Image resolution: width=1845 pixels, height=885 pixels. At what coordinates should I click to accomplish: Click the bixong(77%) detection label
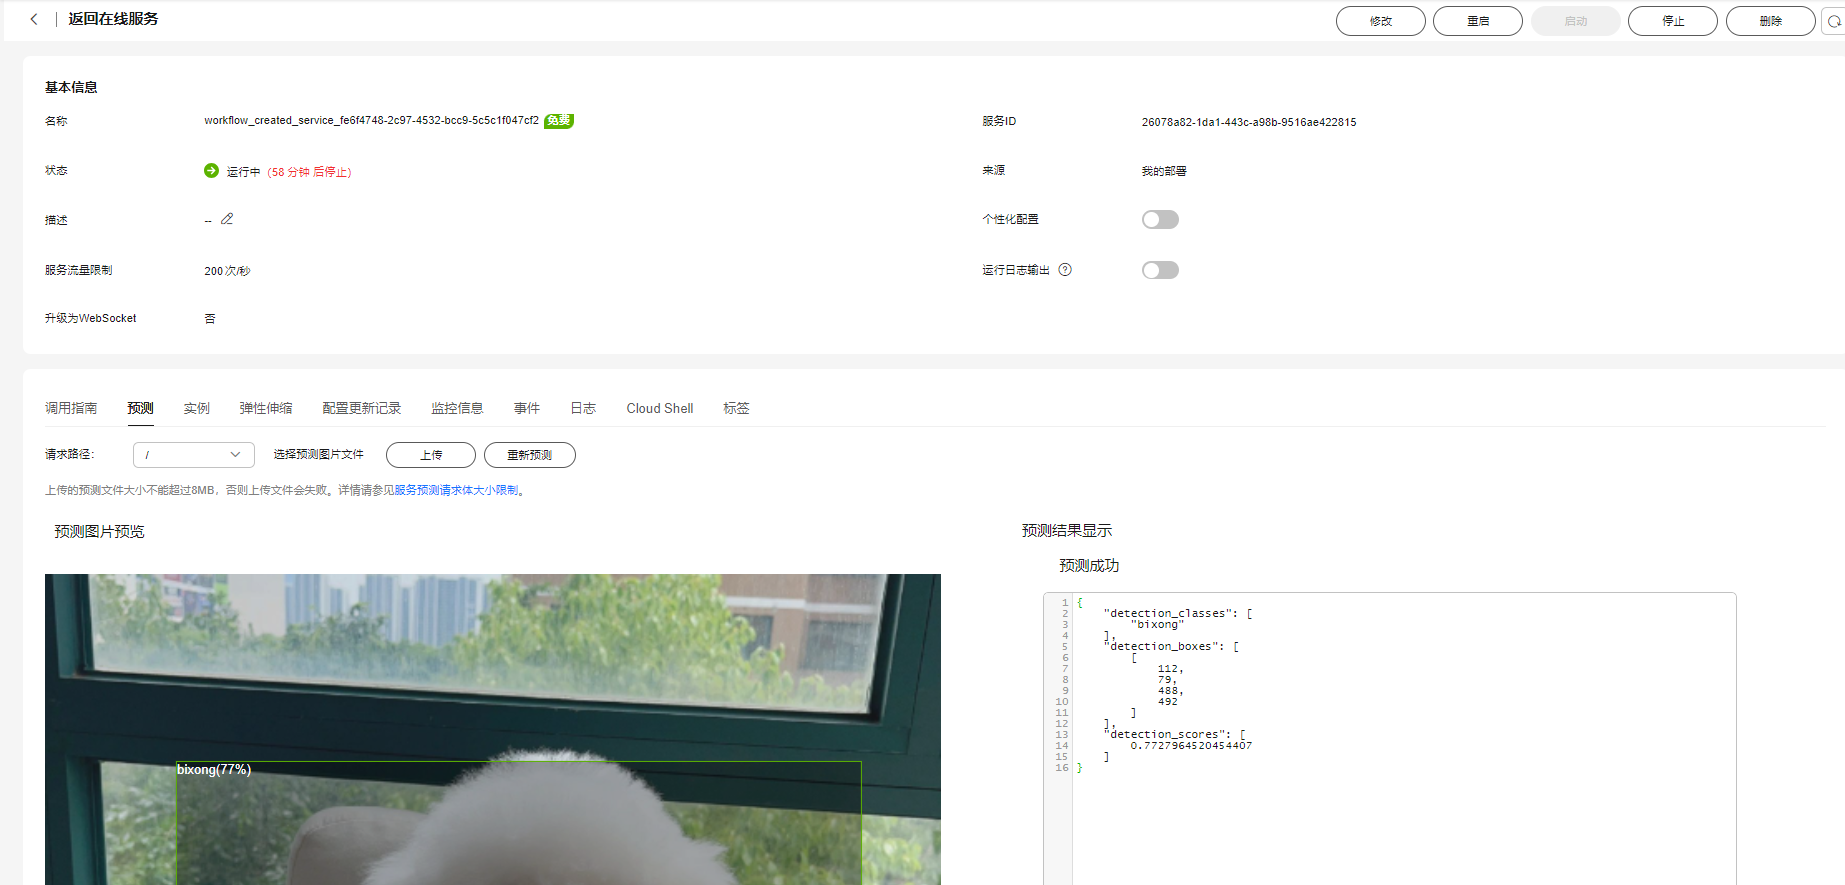pyautogui.click(x=214, y=769)
